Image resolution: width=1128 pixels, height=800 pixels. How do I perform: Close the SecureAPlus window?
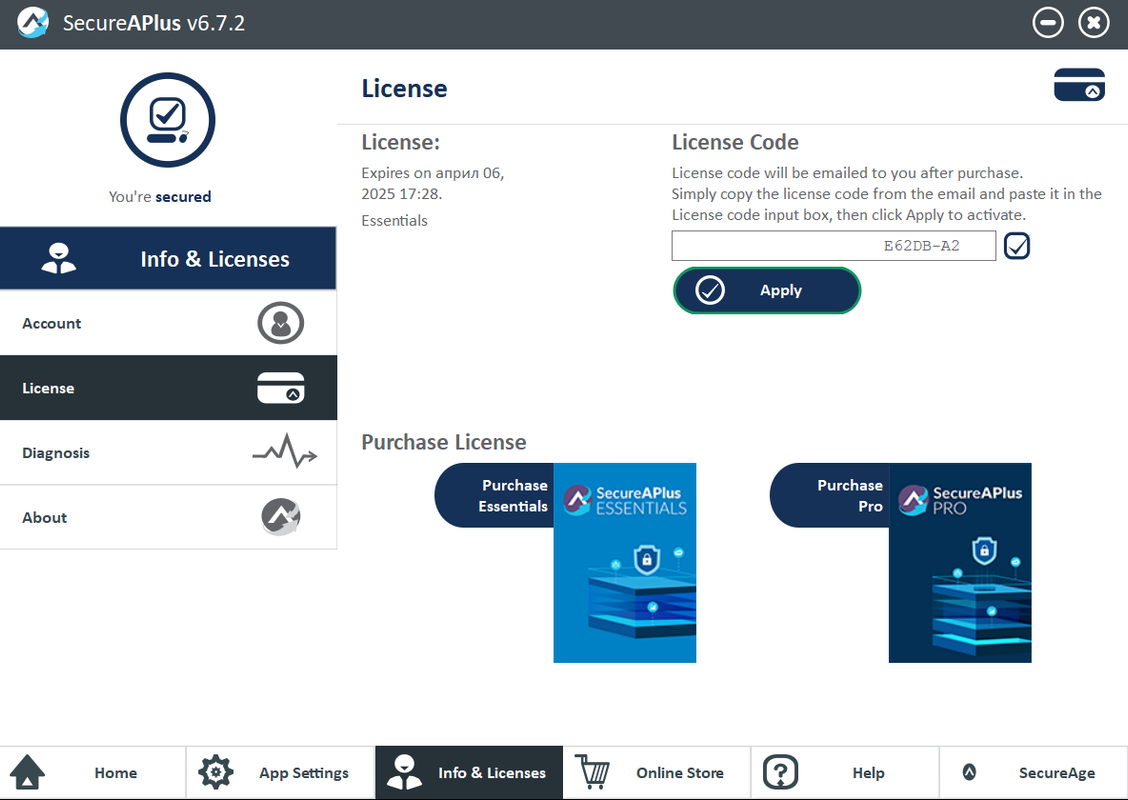coord(1093,23)
